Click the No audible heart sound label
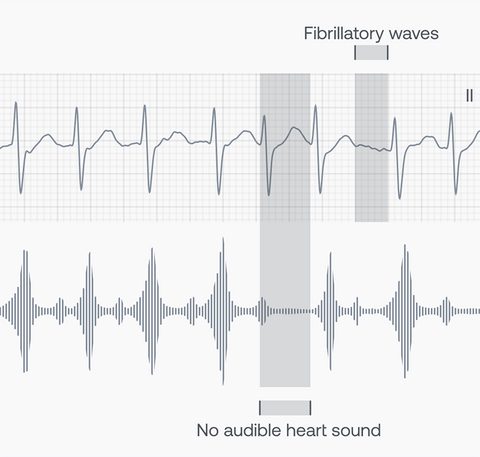The image size is (480, 457). coord(289,430)
